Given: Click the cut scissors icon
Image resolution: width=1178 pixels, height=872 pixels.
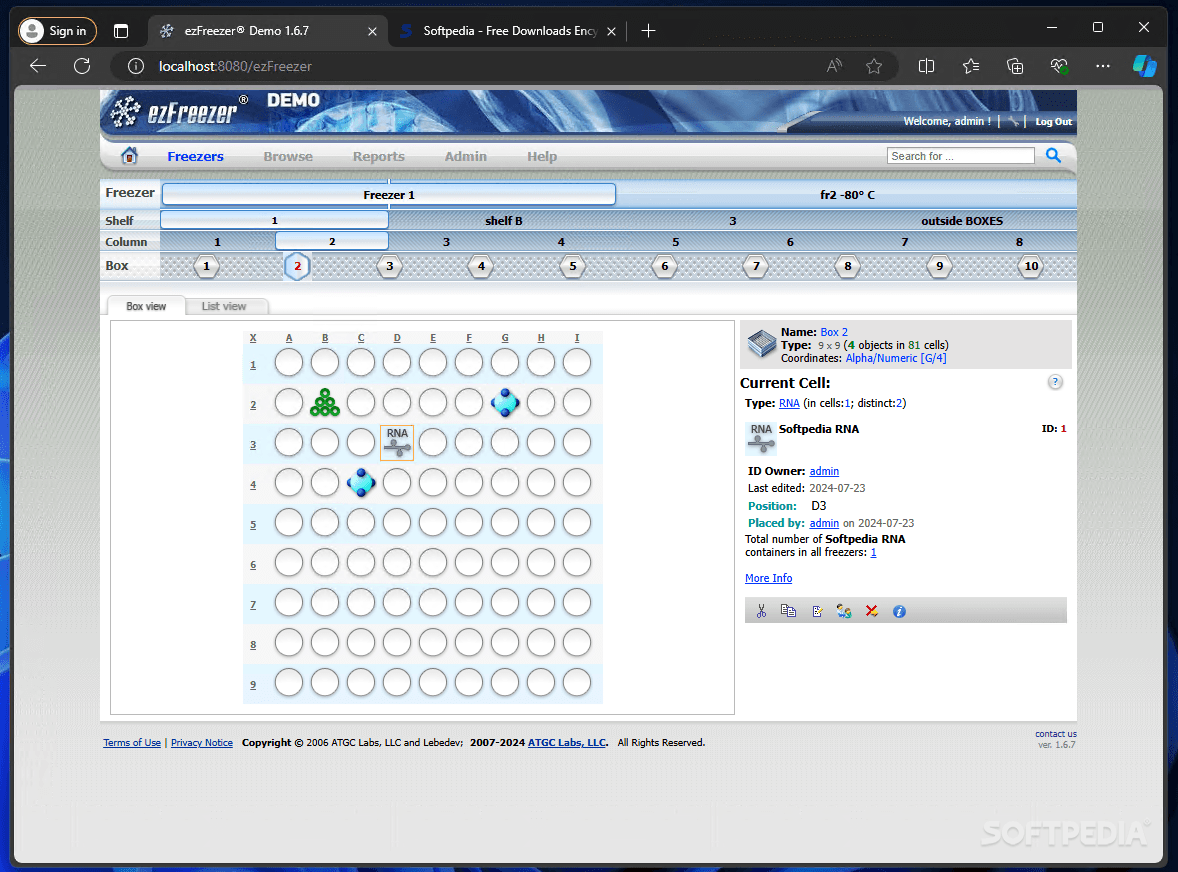Looking at the screenshot, I should tap(761, 611).
